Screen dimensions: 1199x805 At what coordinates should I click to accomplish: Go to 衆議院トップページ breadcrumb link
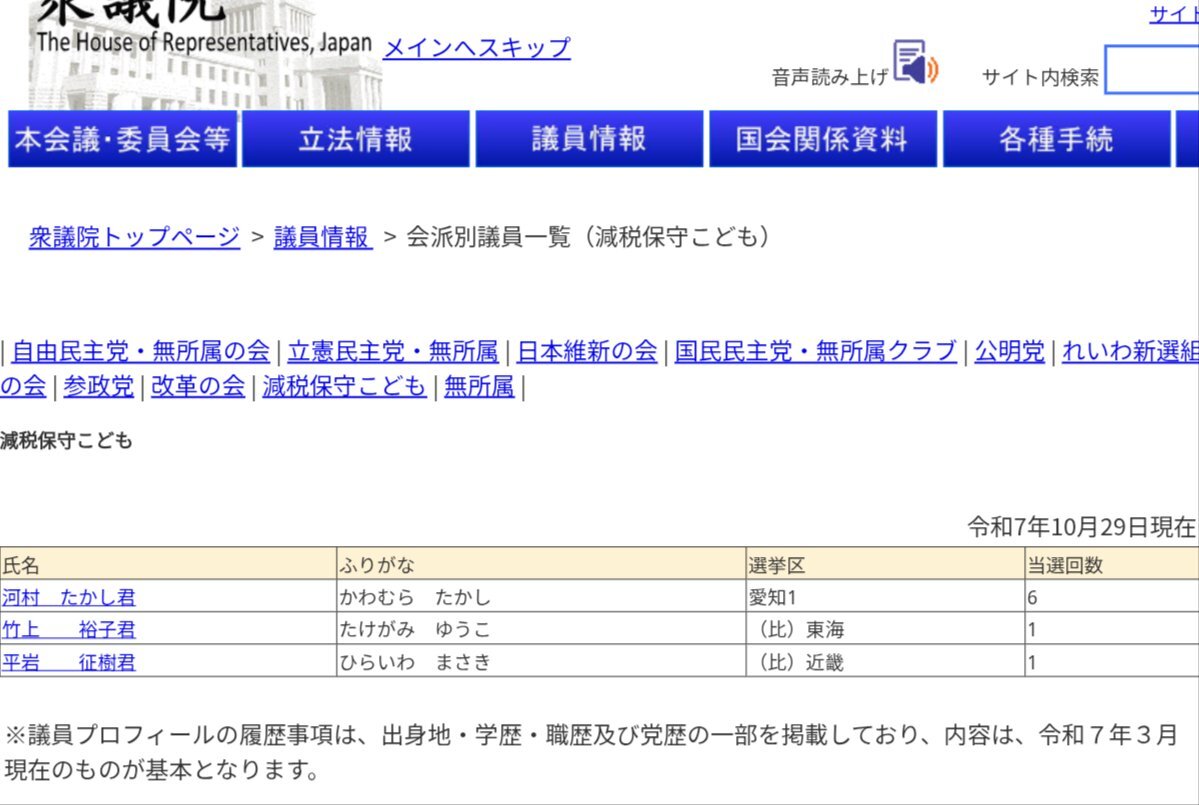pos(135,237)
